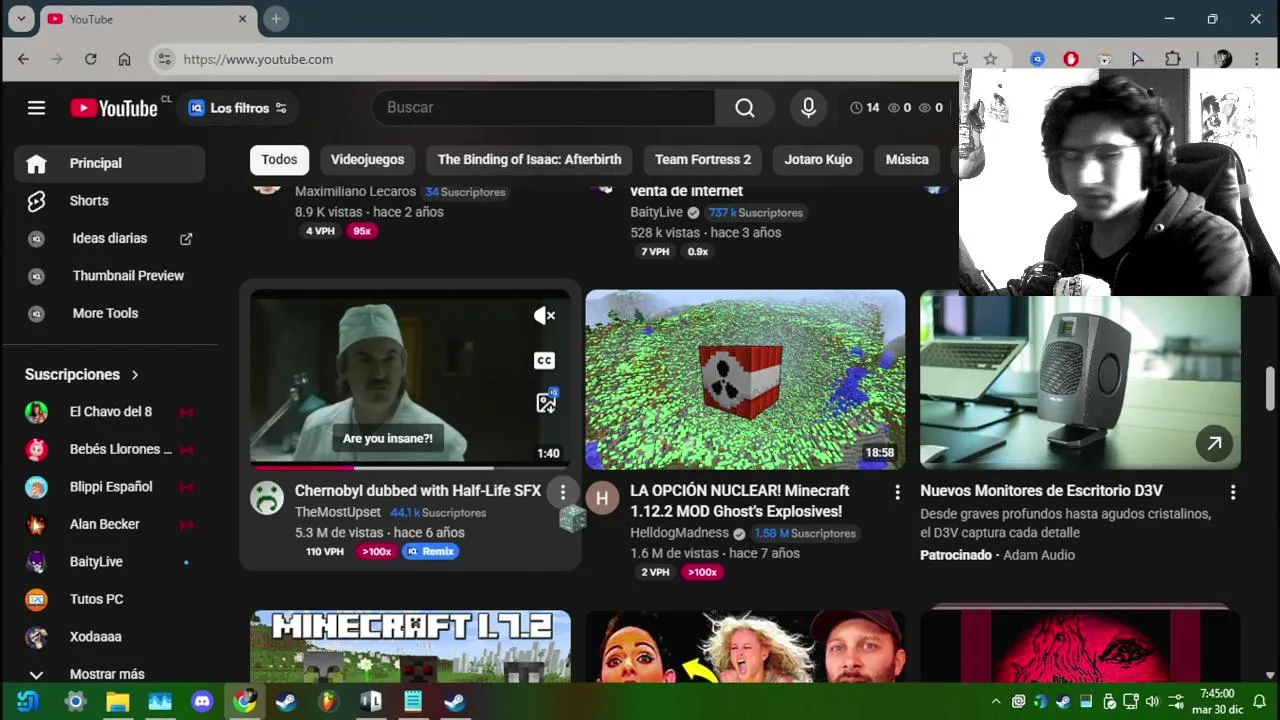The height and width of the screenshot is (720, 1280).
Task: Open Tutos PC subscription channel
Action: pyautogui.click(x=110, y=599)
